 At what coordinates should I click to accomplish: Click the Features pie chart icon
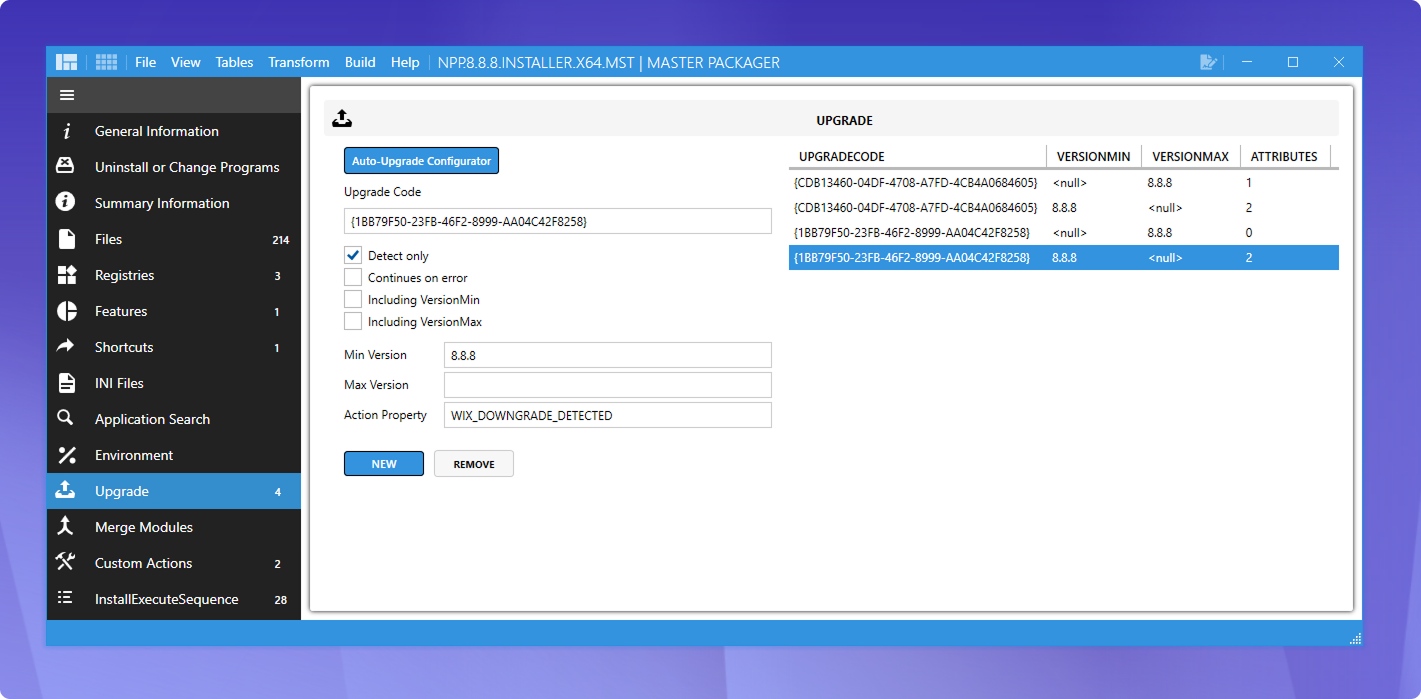click(67, 311)
